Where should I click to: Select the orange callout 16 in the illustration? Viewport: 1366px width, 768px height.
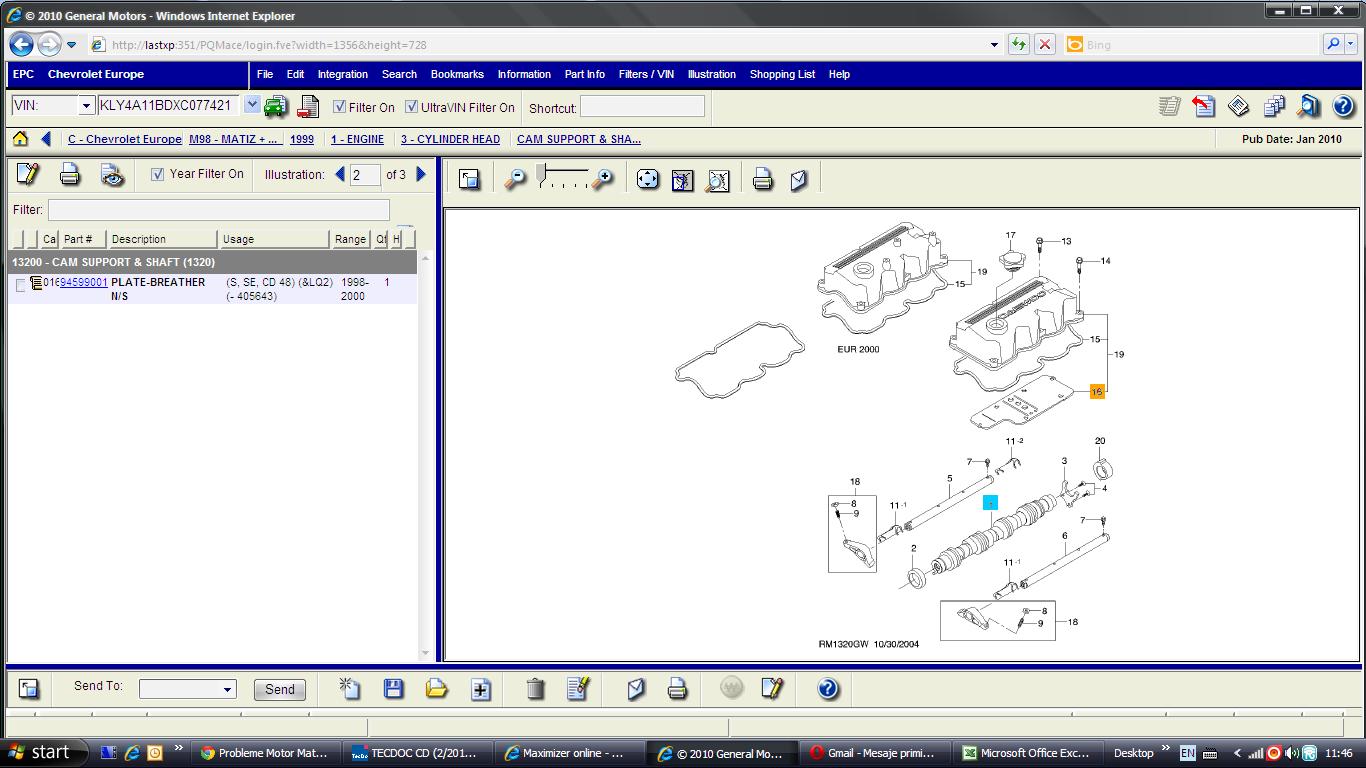(1097, 391)
